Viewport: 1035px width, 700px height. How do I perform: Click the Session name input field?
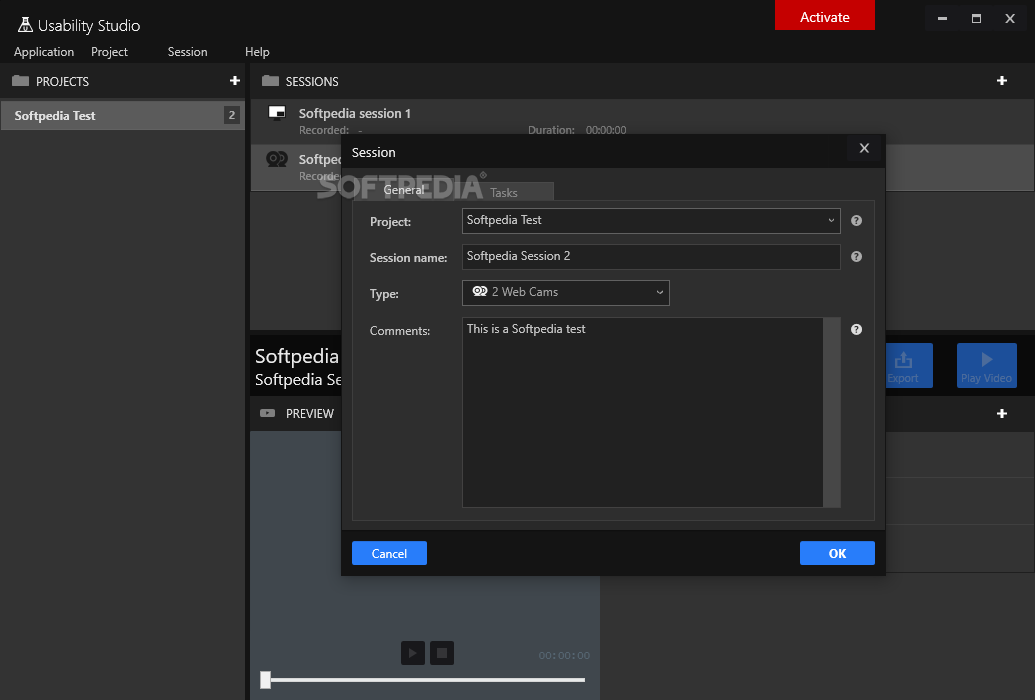tap(651, 256)
